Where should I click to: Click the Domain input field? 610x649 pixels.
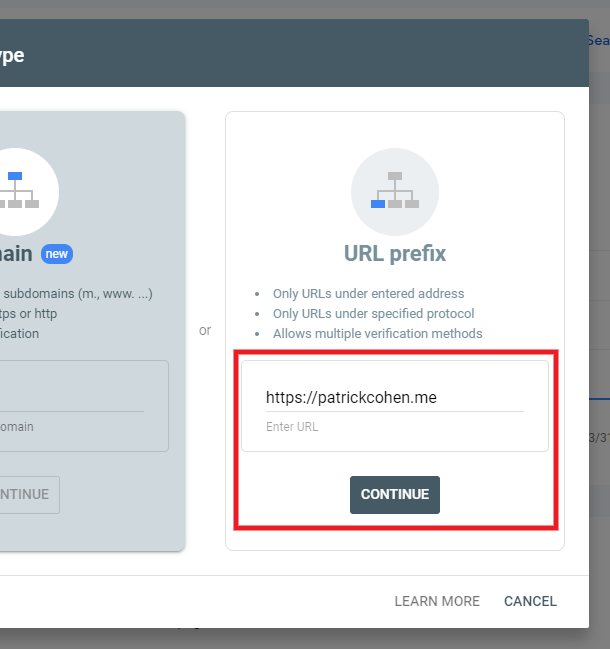coord(72,398)
